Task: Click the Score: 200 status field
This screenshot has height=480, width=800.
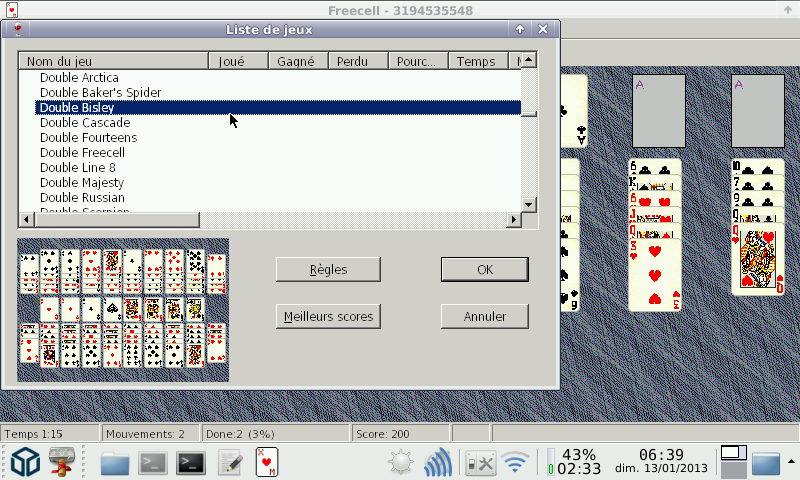Action: click(x=401, y=434)
